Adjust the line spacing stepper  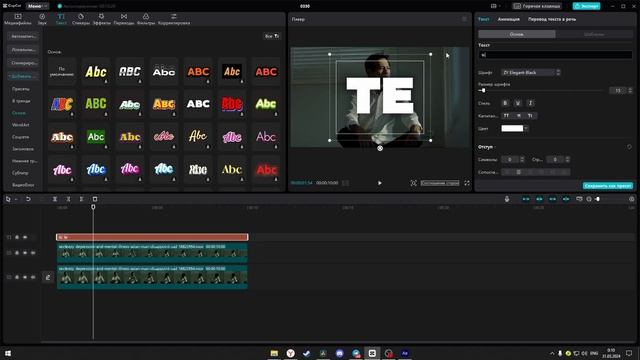567,160
